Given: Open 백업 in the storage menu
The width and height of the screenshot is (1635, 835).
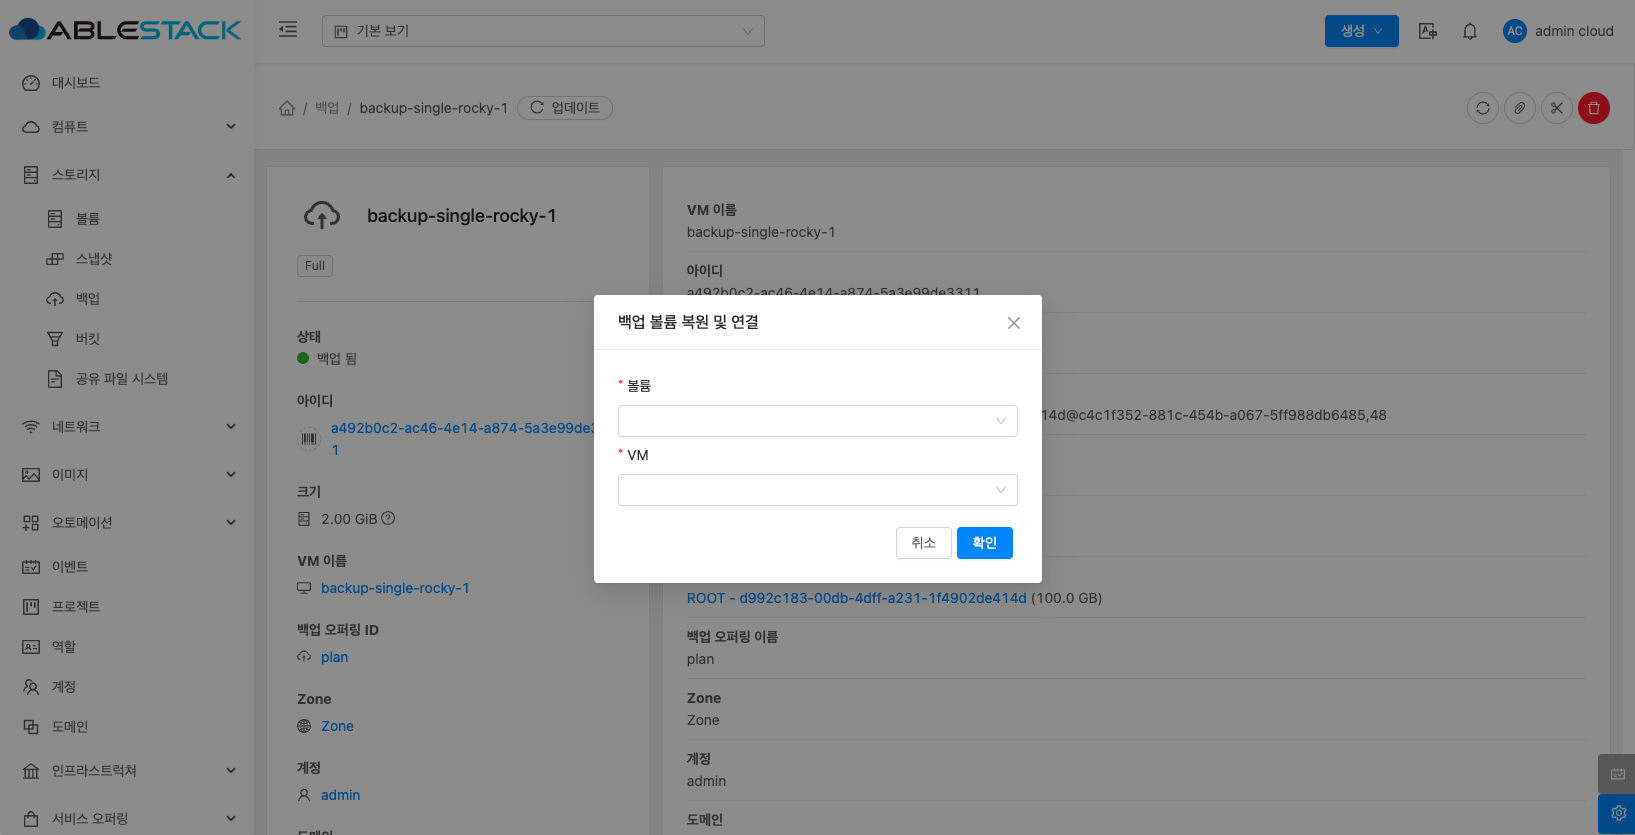Looking at the screenshot, I should (x=88, y=299).
